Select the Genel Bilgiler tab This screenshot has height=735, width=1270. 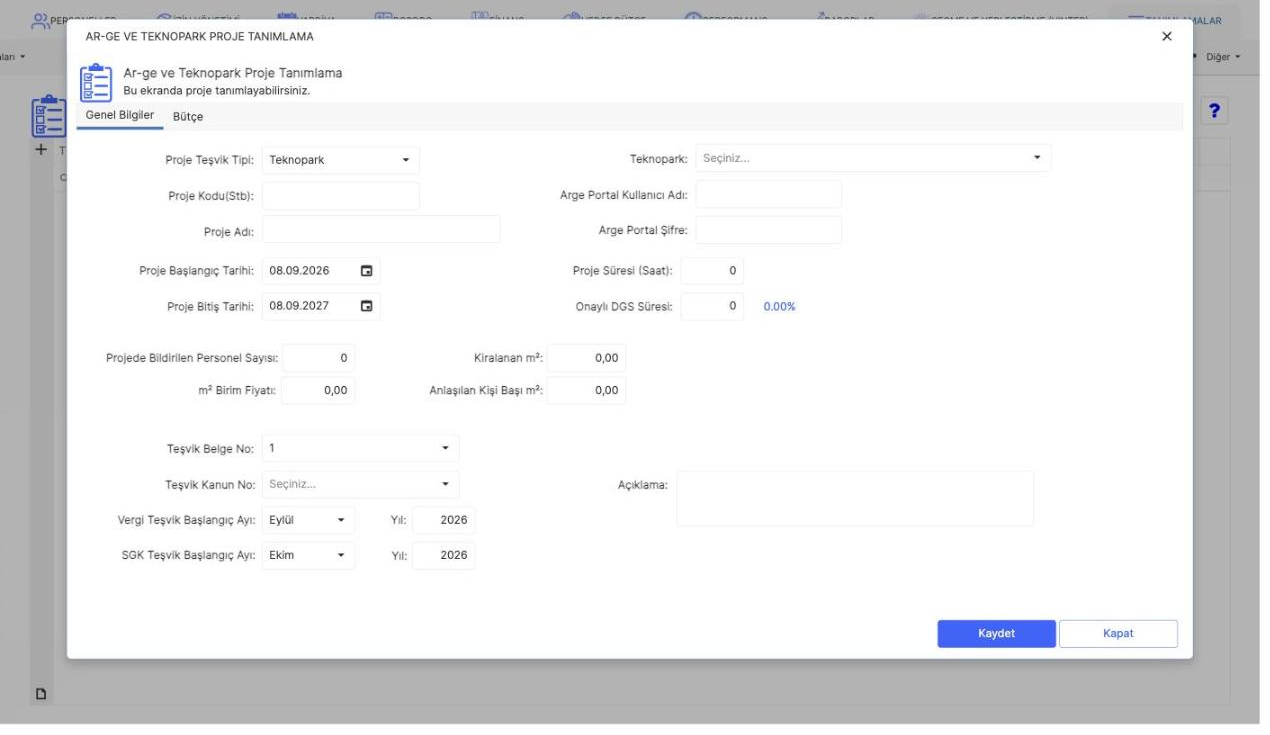click(120, 116)
